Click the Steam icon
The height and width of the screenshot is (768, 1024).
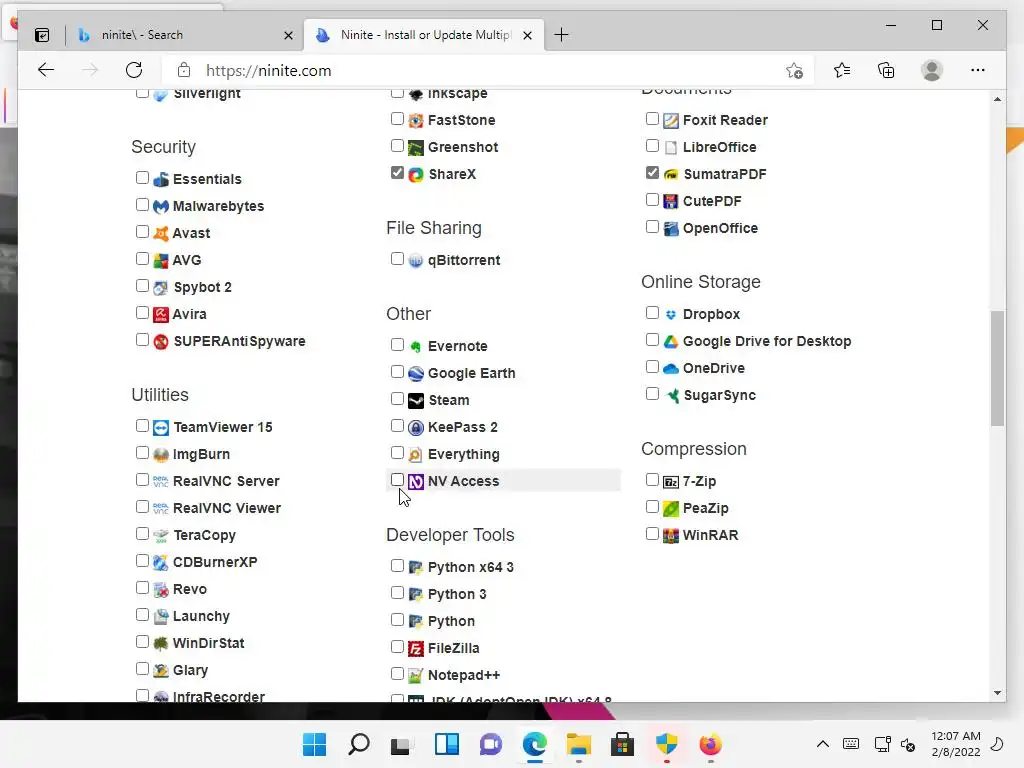point(416,400)
